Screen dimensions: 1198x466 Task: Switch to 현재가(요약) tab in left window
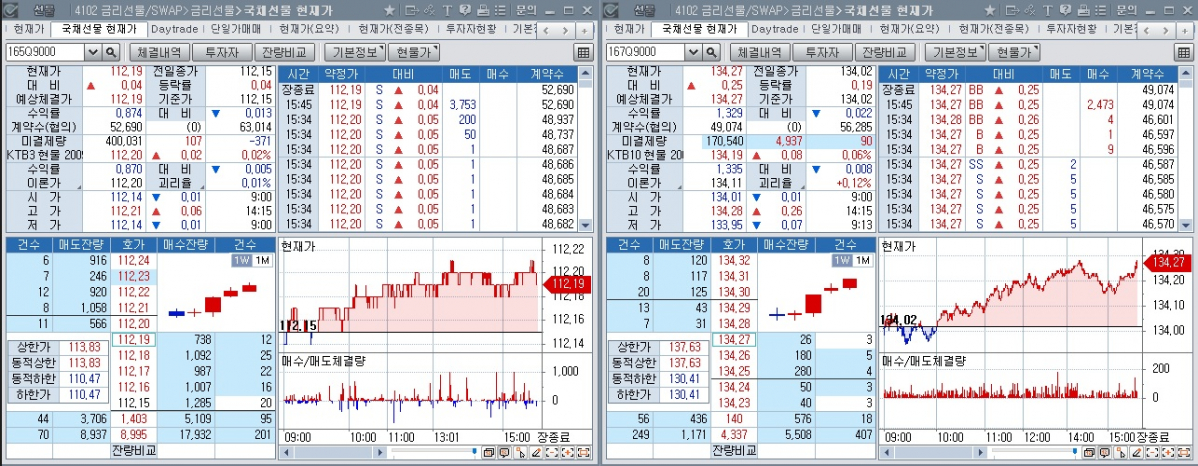(x=307, y=29)
